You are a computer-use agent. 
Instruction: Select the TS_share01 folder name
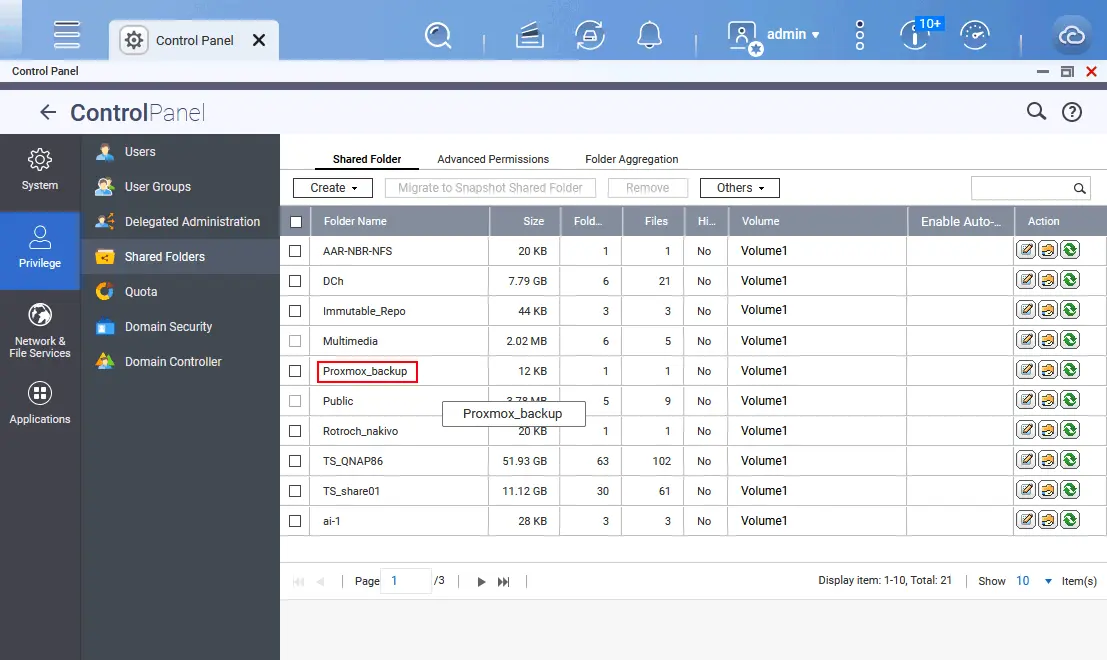pyautogui.click(x=352, y=491)
